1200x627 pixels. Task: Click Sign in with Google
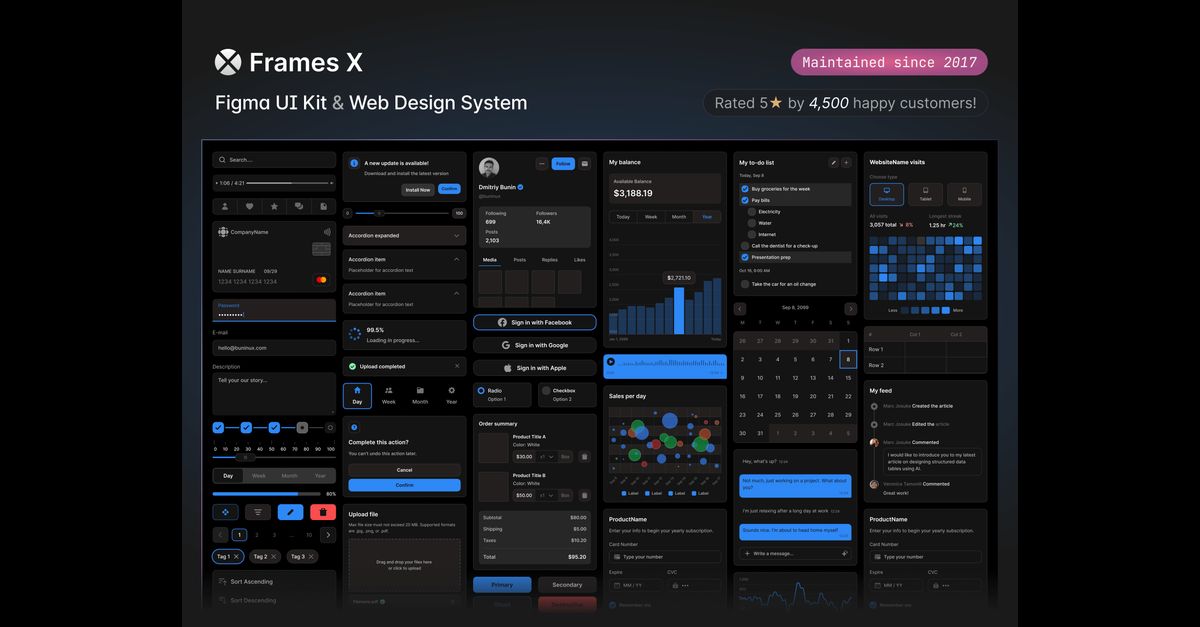pyautogui.click(x=534, y=343)
